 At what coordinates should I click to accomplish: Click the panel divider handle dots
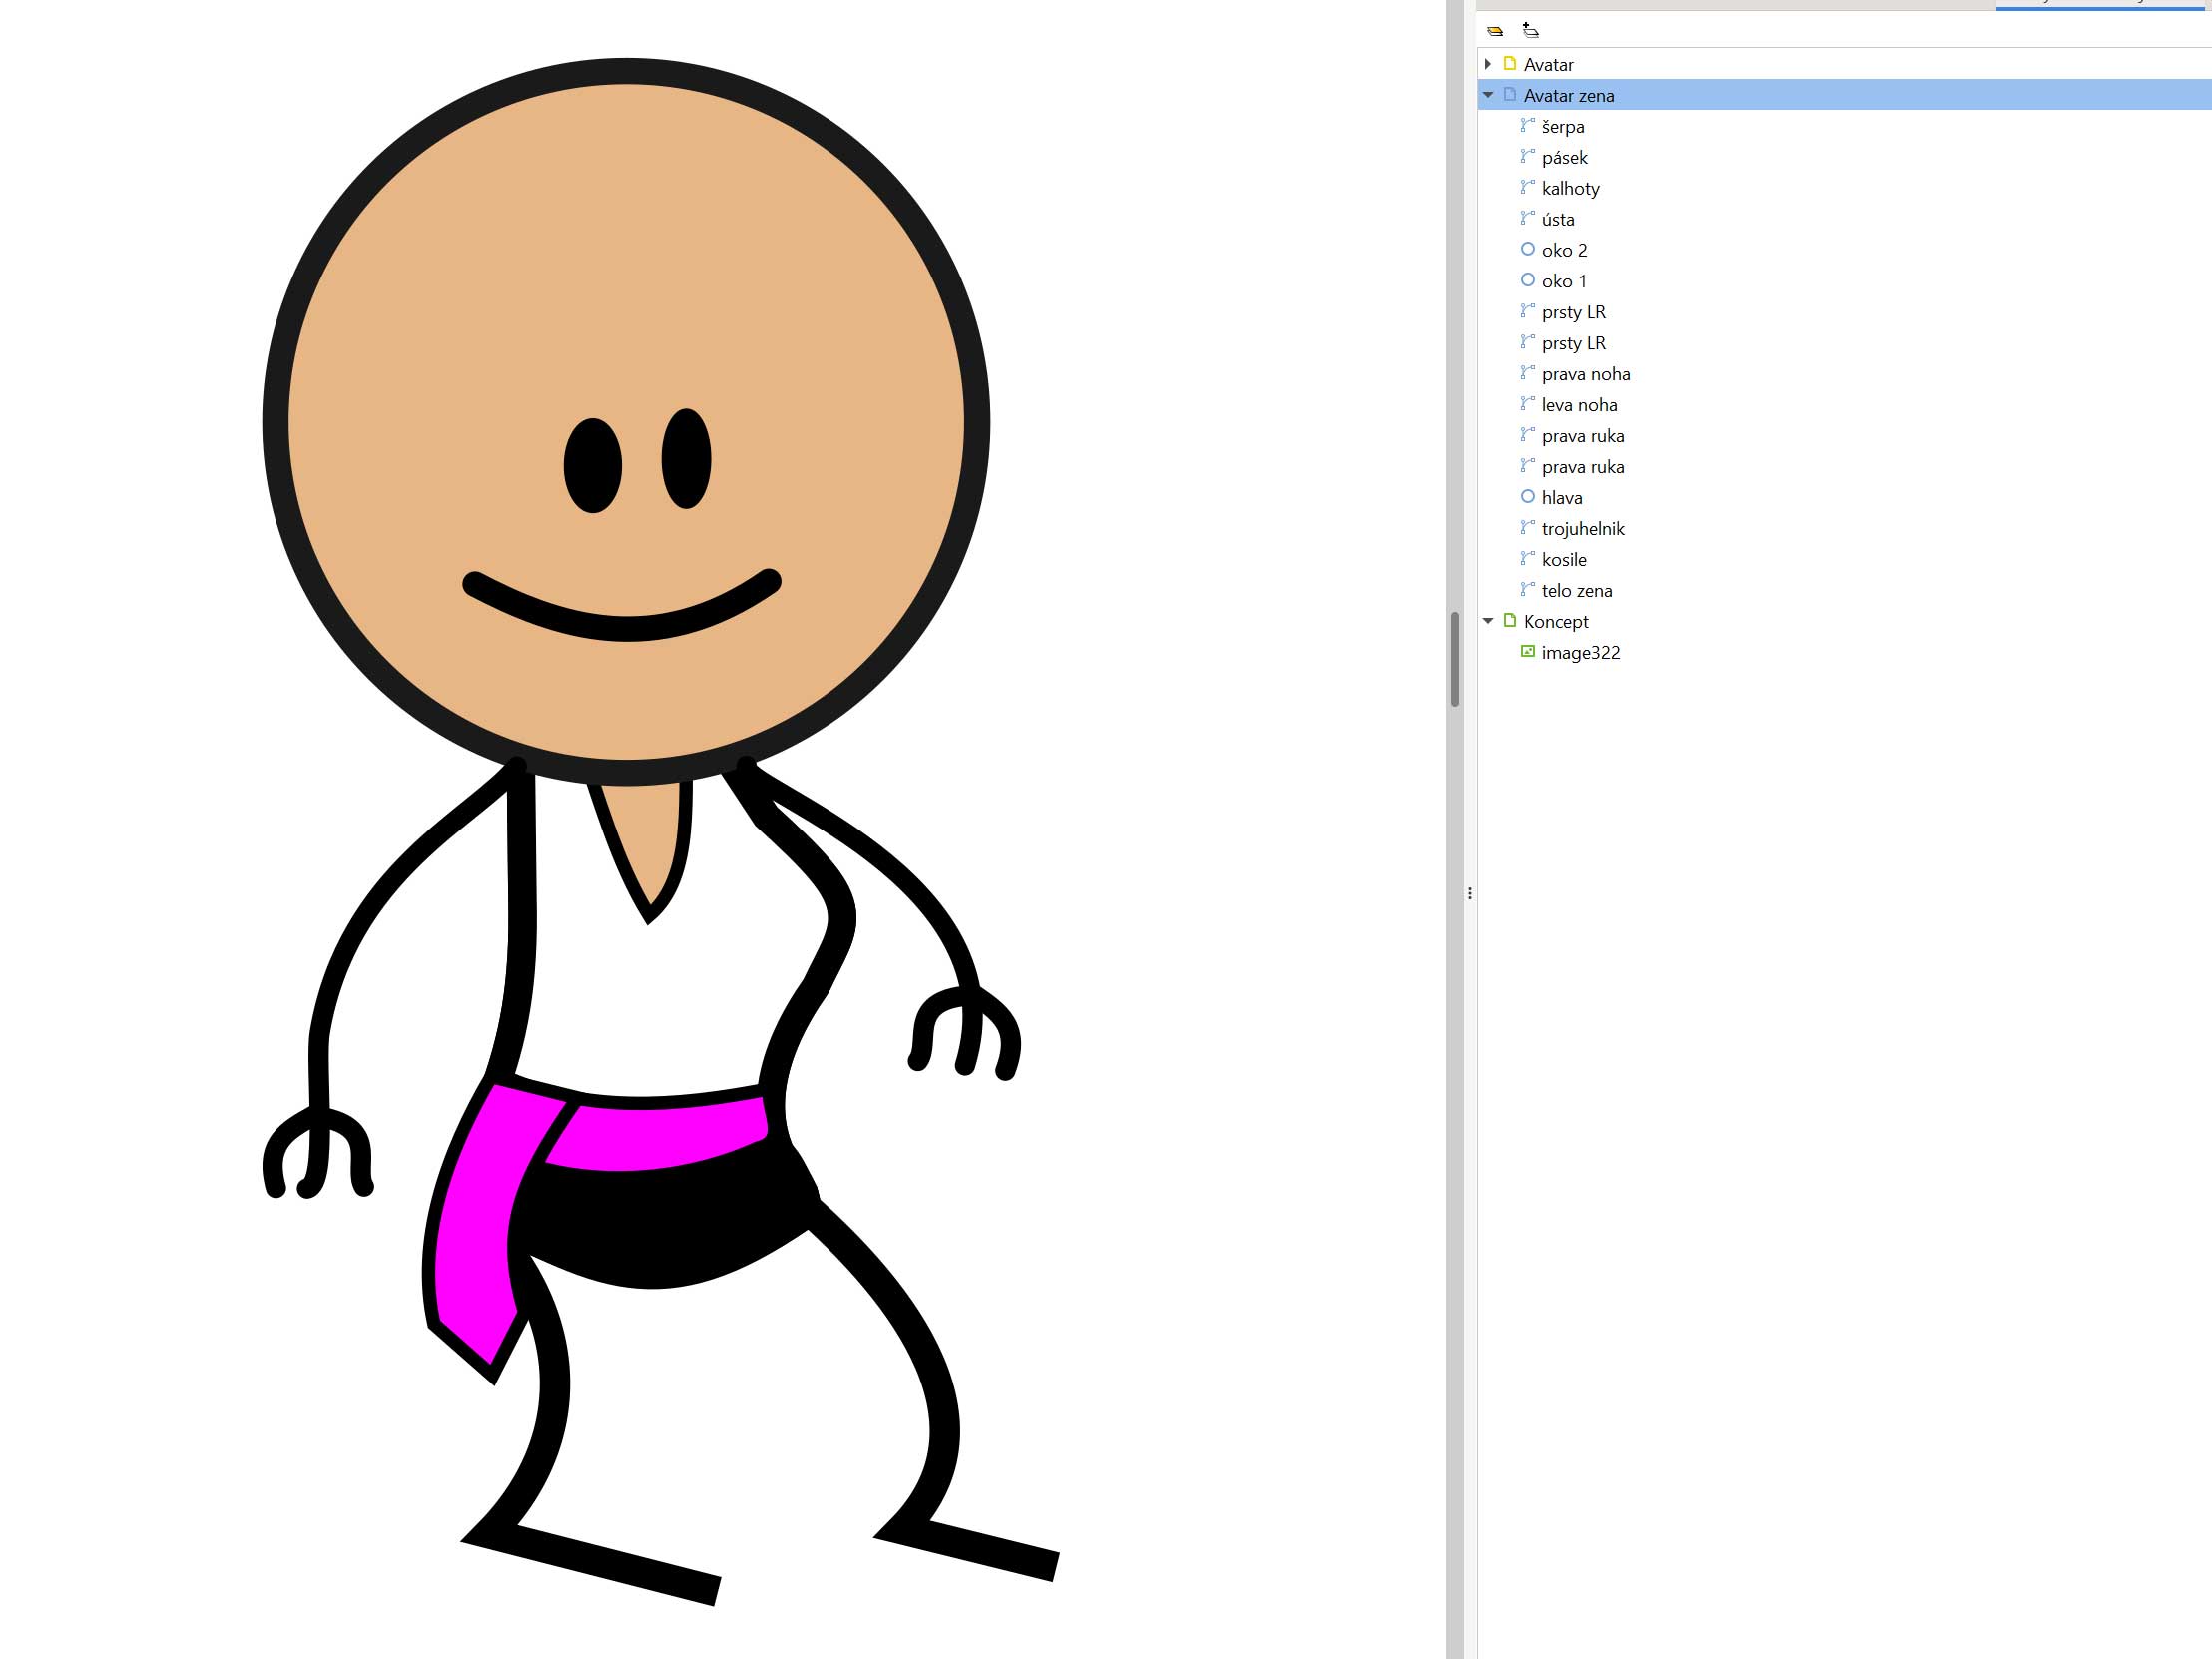click(1470, 893)
